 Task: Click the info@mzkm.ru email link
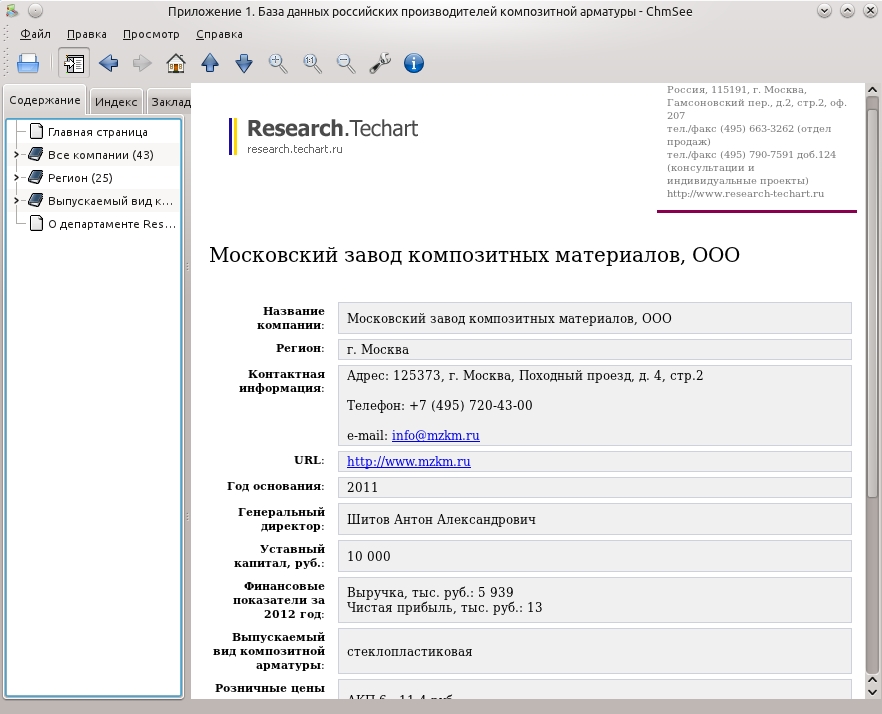tap(435, 435)
